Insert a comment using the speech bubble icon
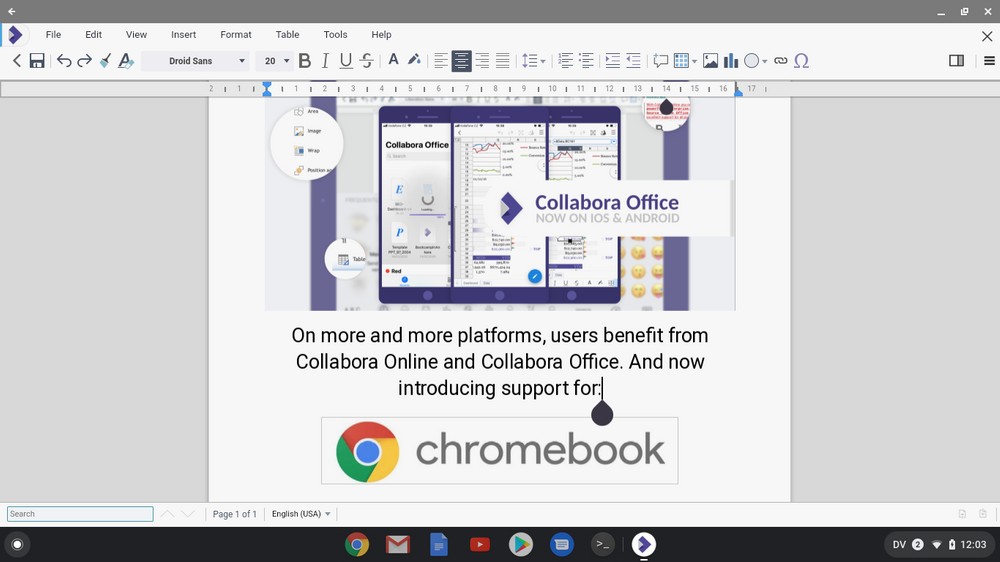This screenshot has width=1000, height=562. (661, 61)
